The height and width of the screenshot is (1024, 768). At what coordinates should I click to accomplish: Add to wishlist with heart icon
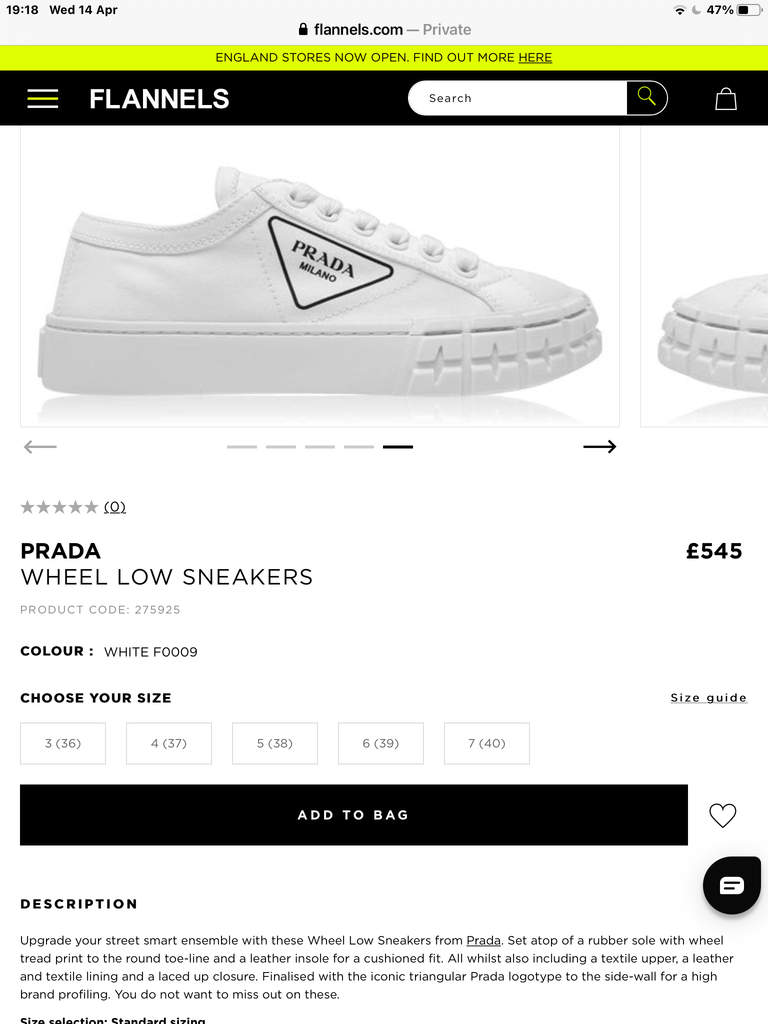[x=722, y=815]
